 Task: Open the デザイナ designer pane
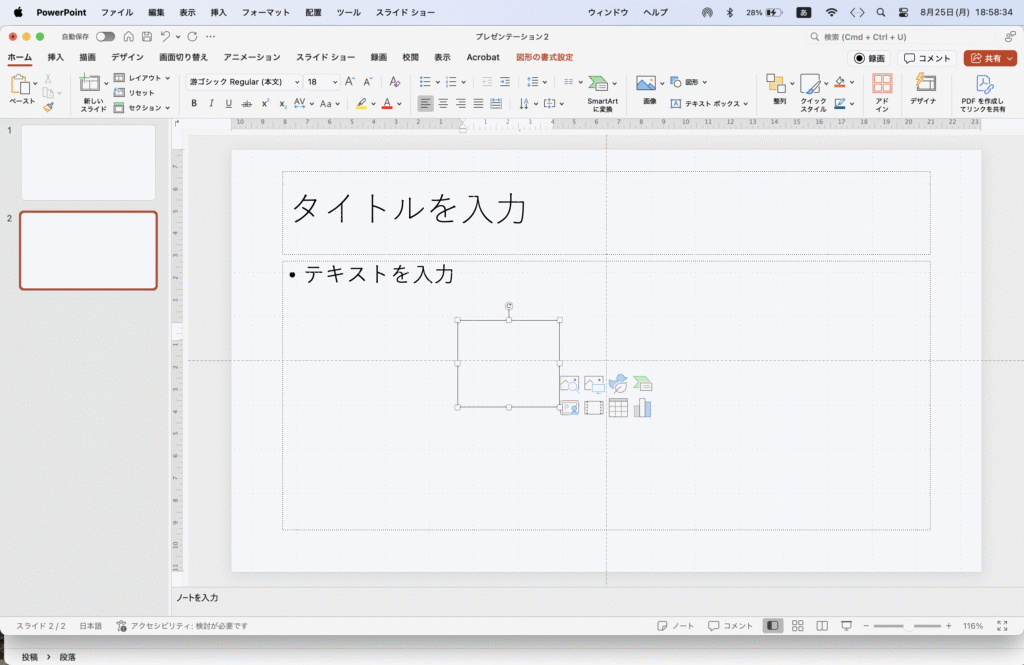(x=923, y=92)
